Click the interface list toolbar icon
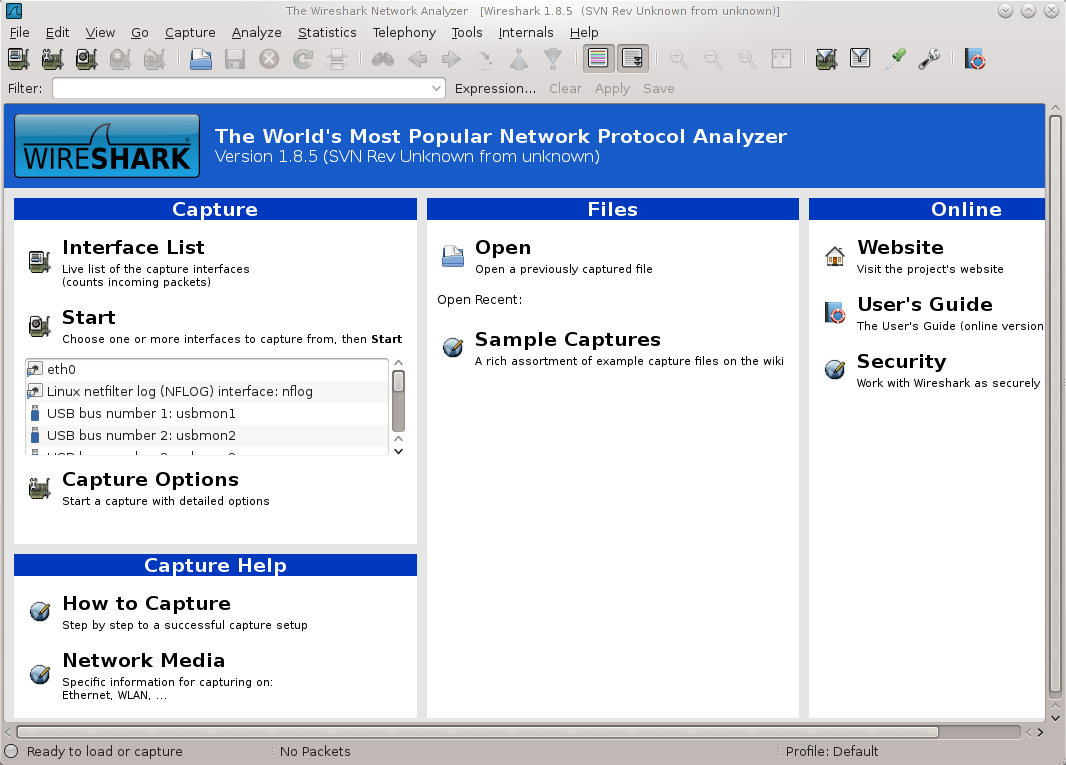1066x765 pixels. click(x=19, y=59)
